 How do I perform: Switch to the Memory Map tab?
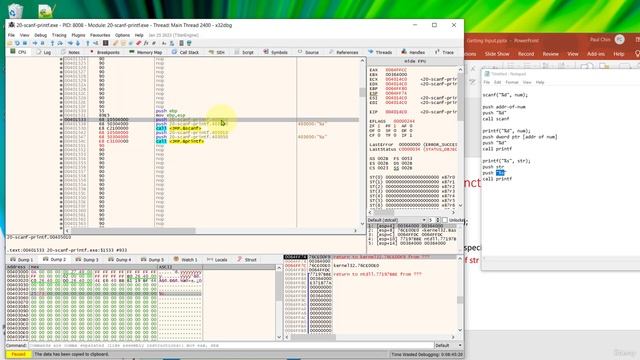click(x=146, y=52)
